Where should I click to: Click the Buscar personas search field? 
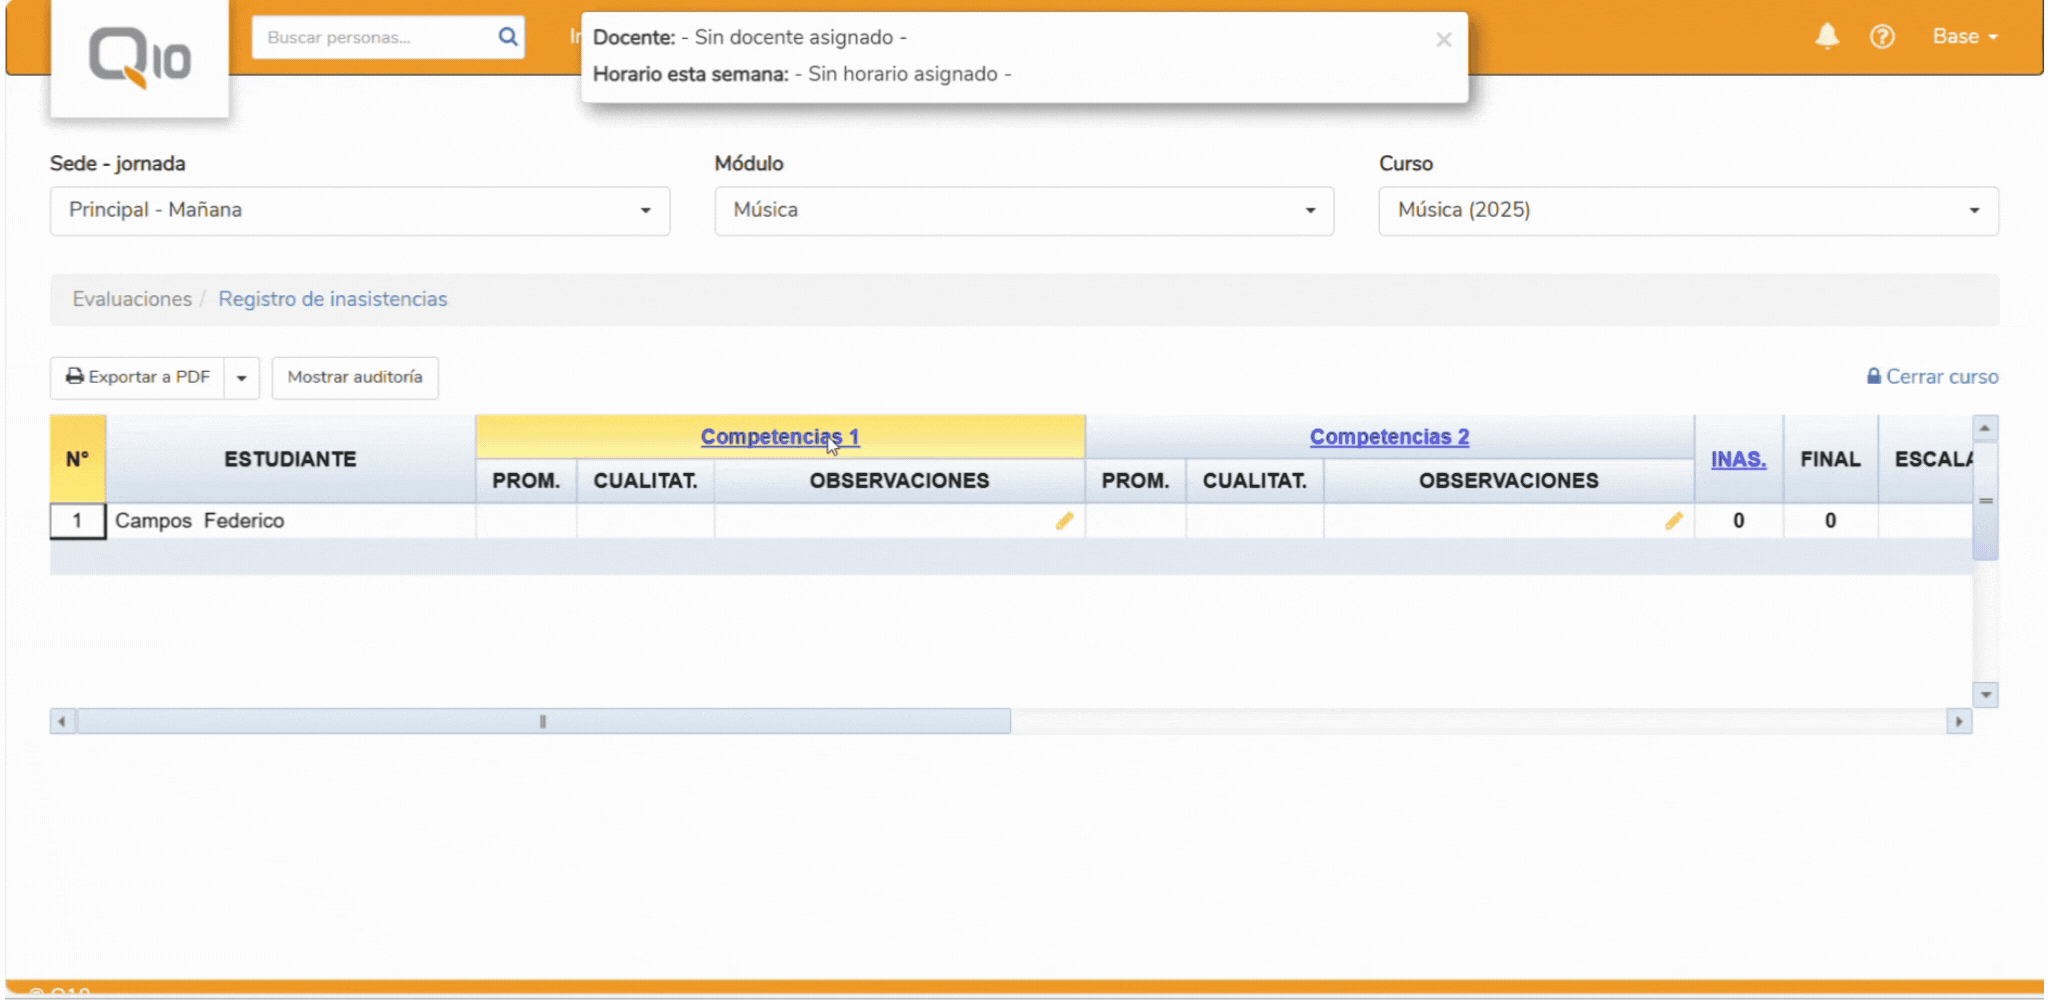pos(375,38)
